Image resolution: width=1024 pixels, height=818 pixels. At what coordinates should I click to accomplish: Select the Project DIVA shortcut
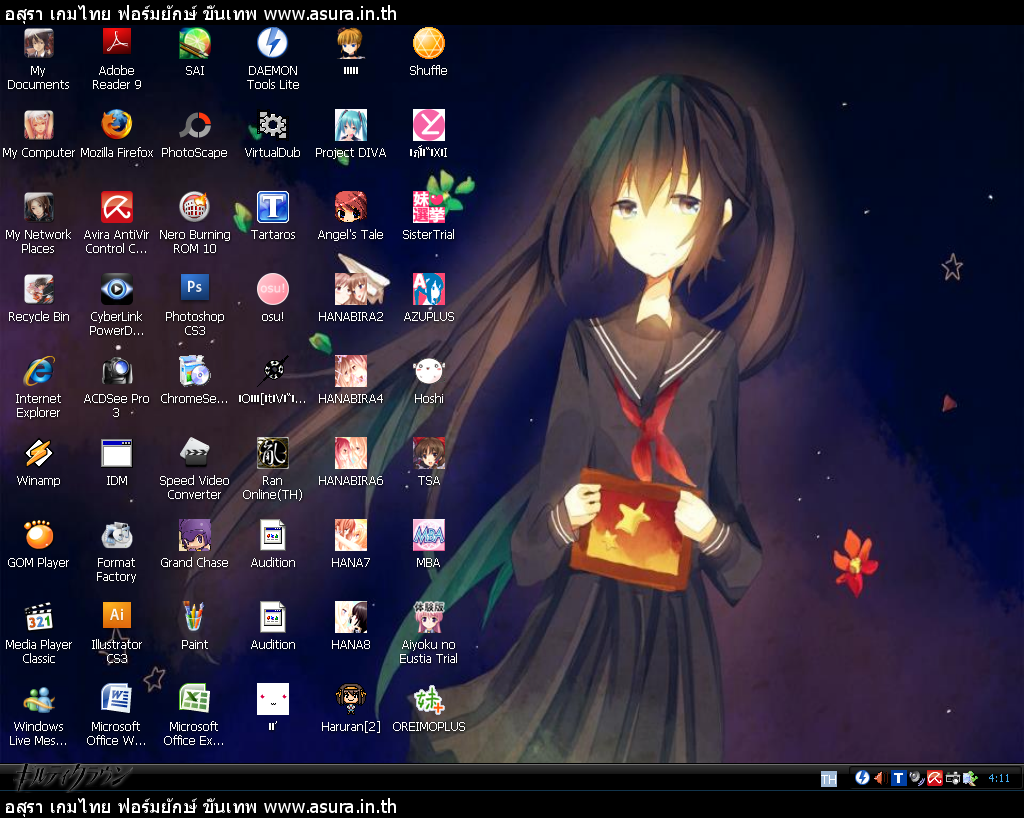(x=351, y=135)
